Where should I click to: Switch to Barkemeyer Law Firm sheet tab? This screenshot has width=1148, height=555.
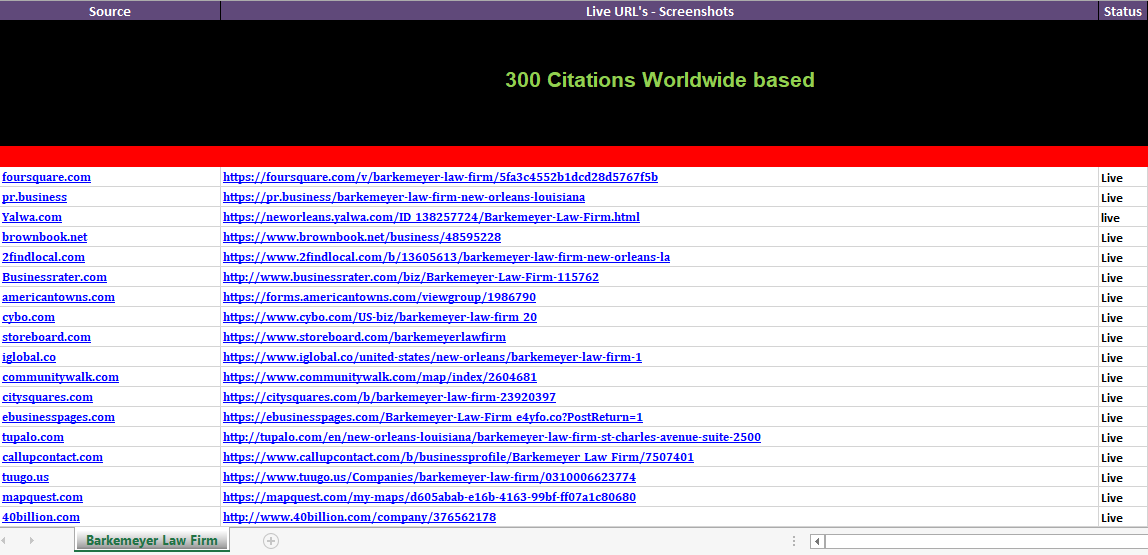point(151,541)
